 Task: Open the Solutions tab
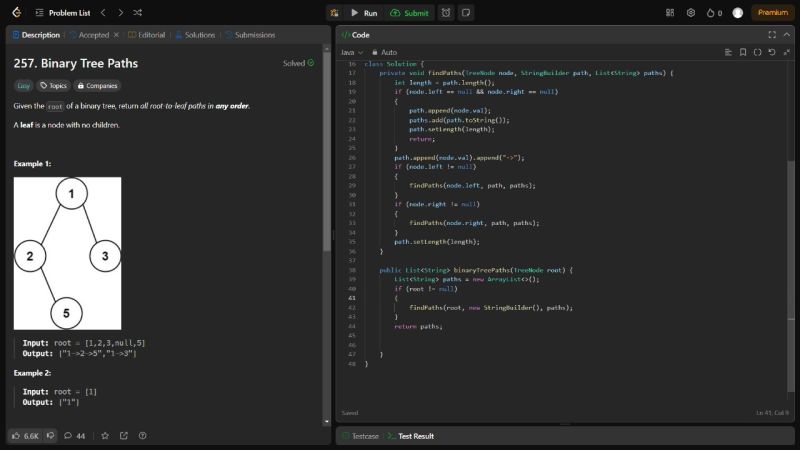click(195, 35)
